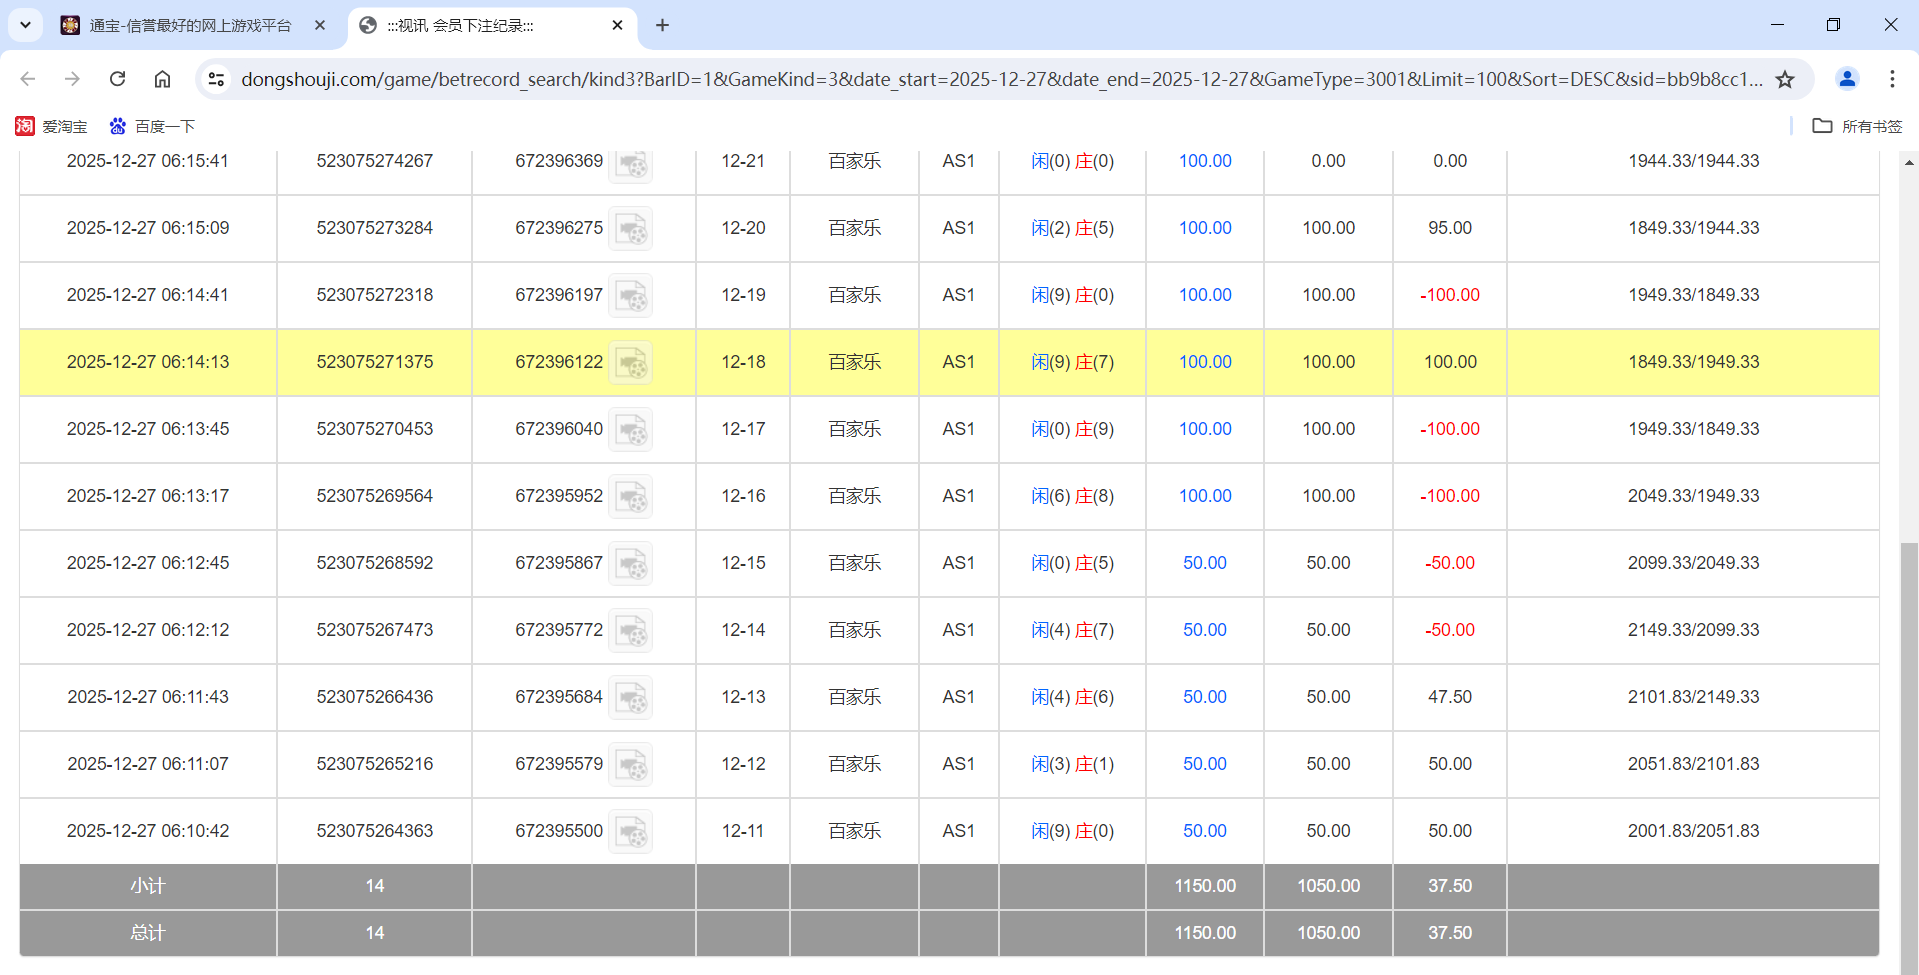Click the browser reload icon
Screen dimensions: 1919x975
tap(117, 79)
